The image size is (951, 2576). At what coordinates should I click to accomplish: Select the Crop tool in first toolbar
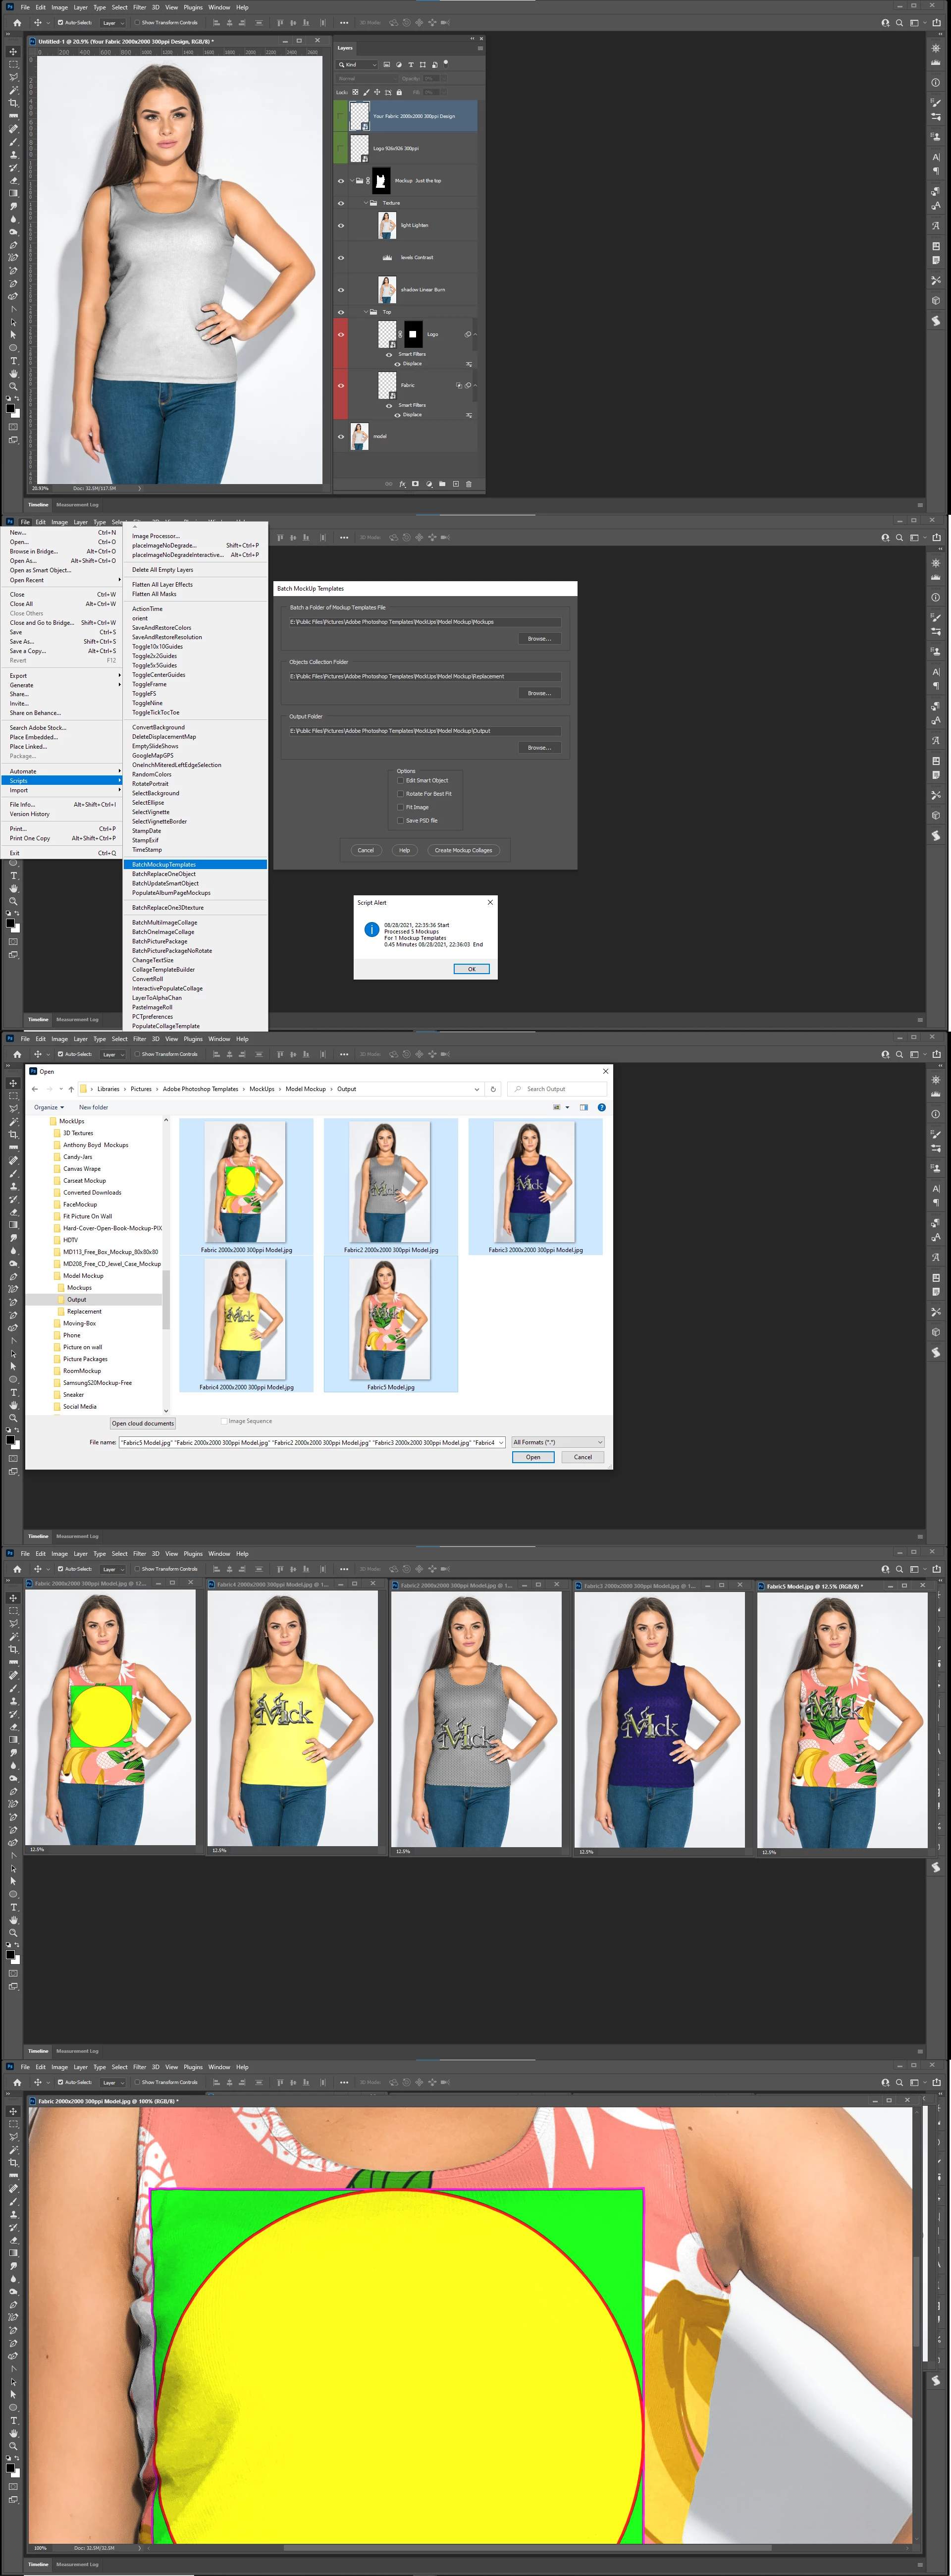pos(13,103)
